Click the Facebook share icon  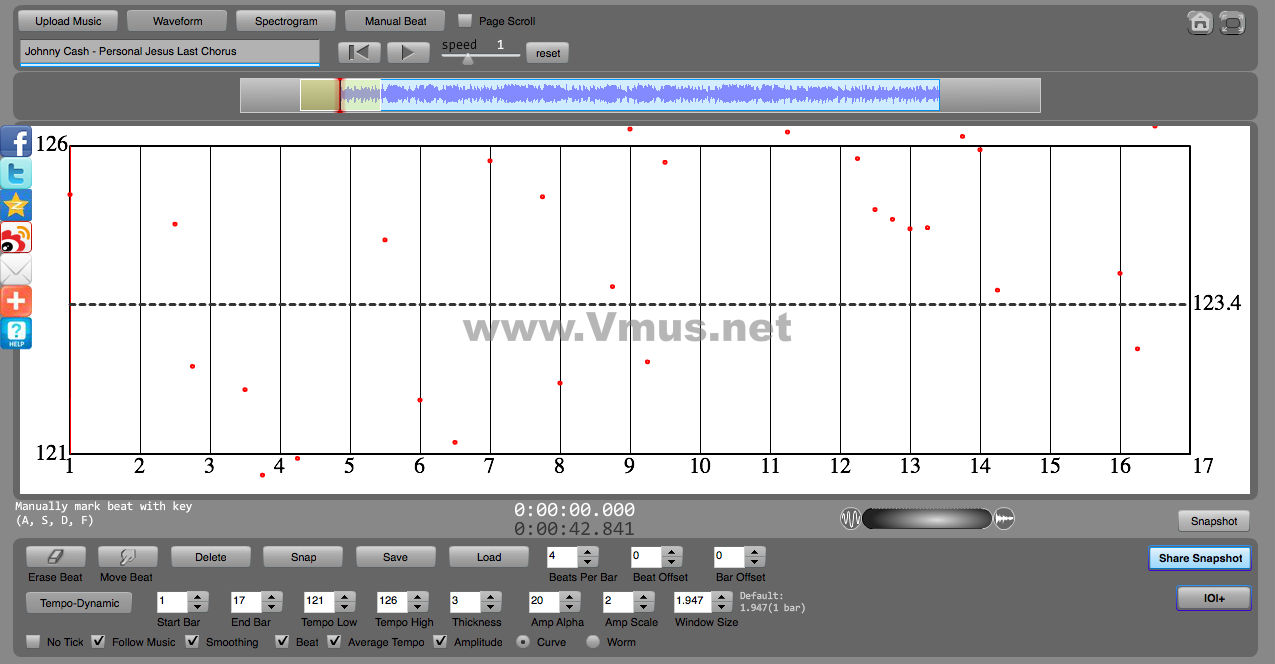(x=16, y=141)
